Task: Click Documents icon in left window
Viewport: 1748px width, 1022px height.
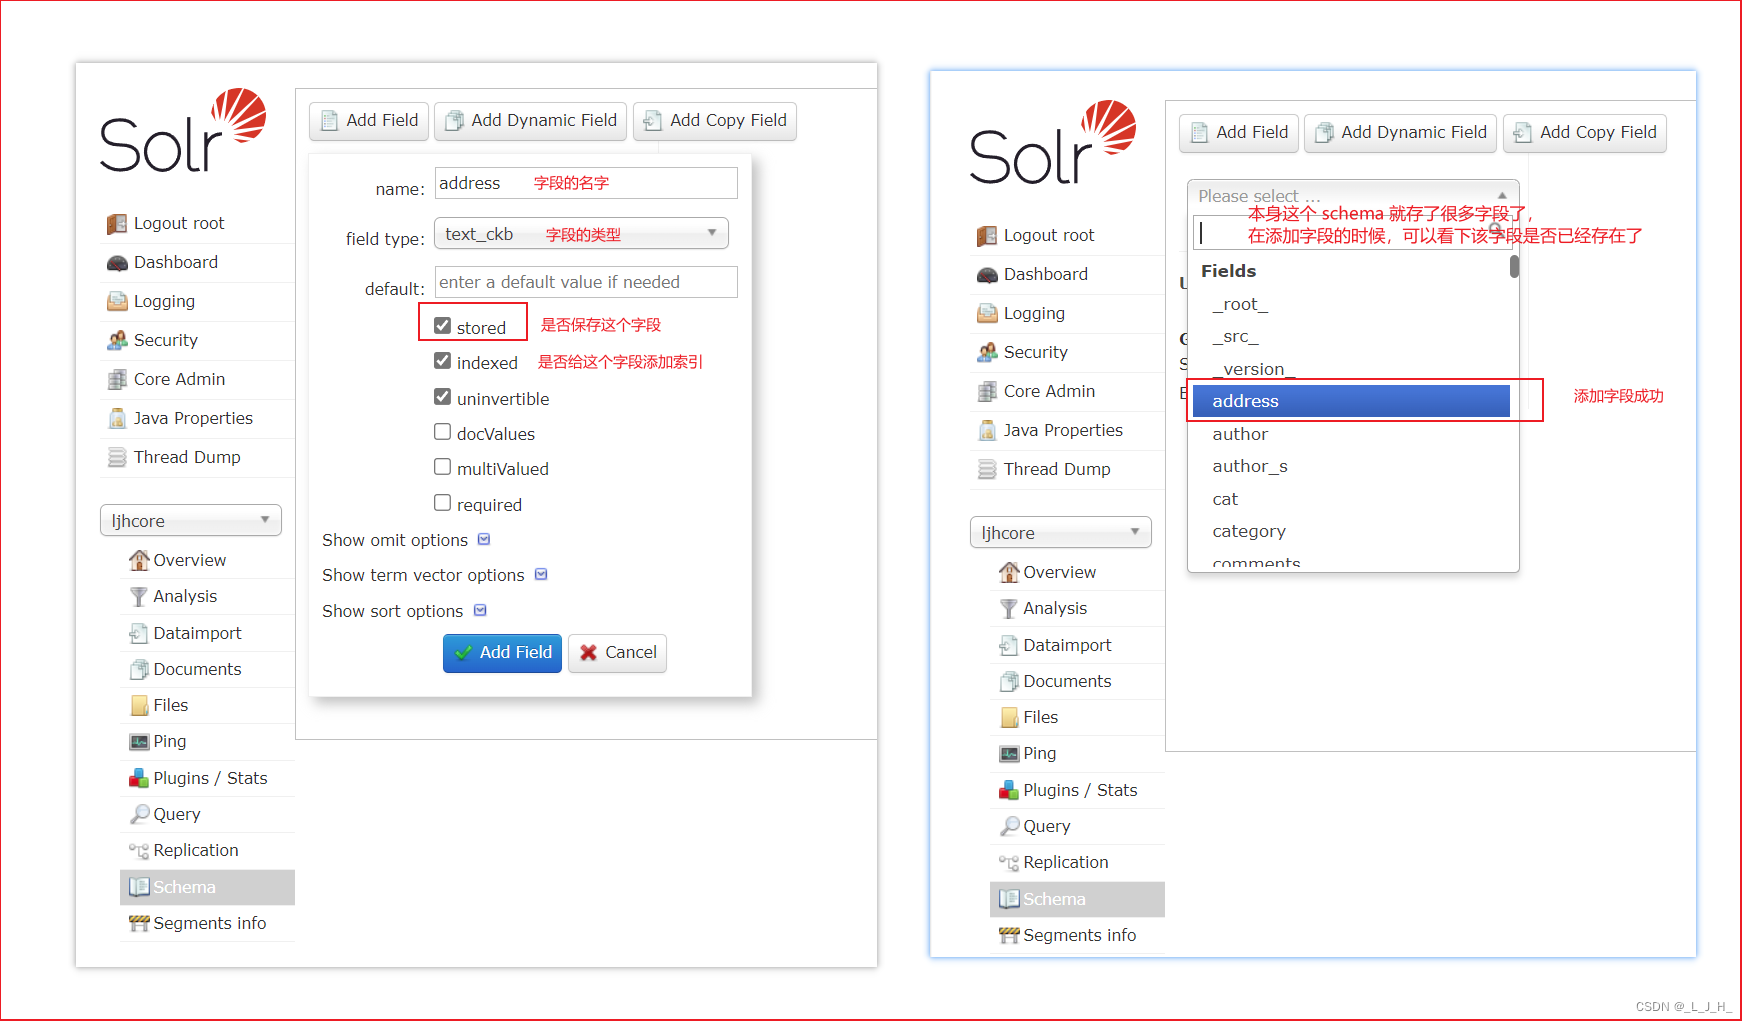Action: 139,669
